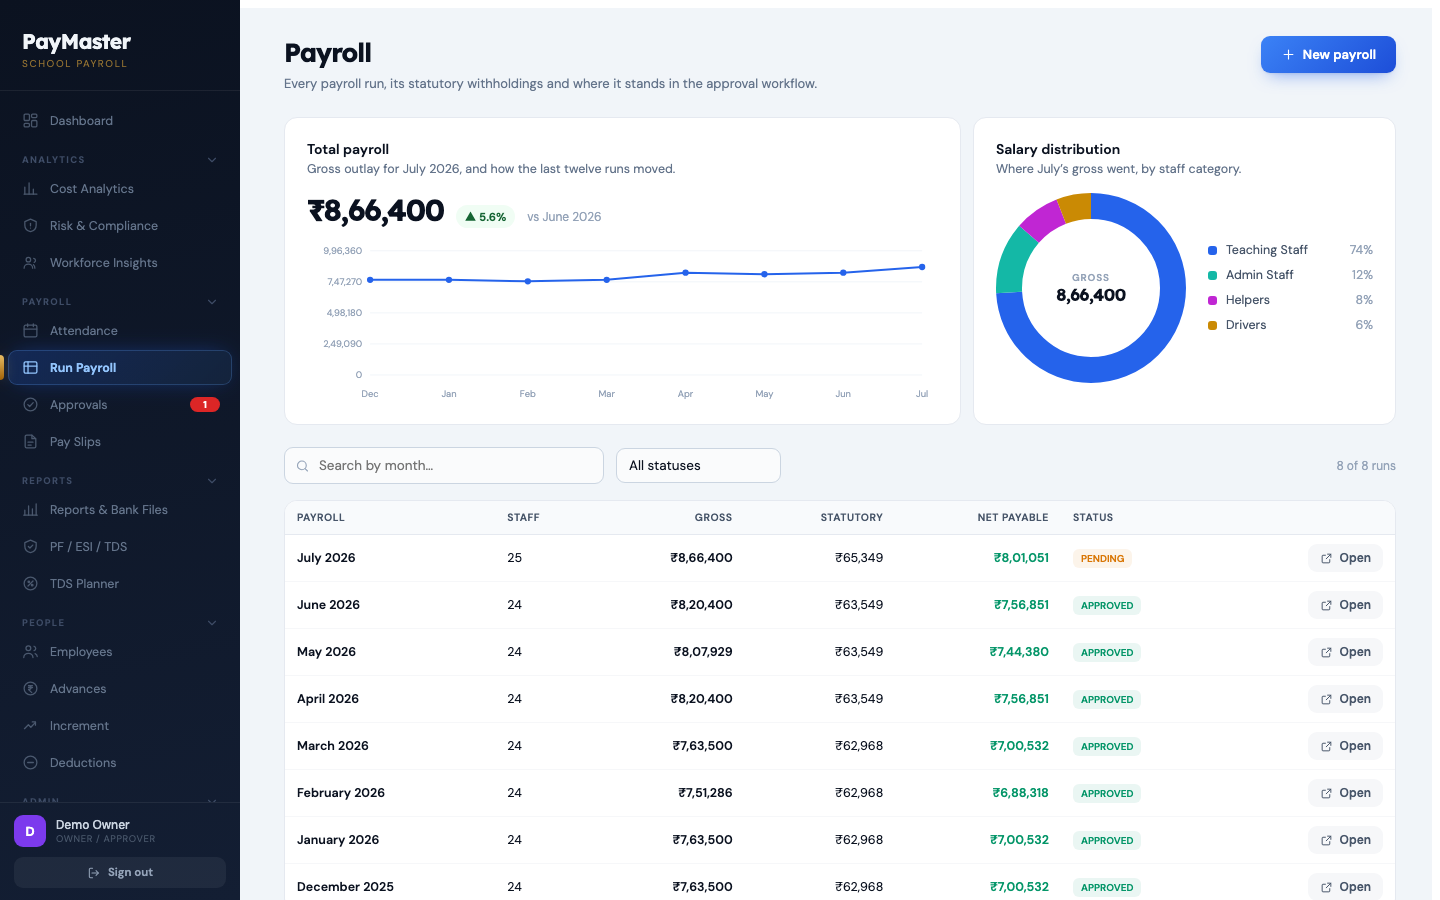Click the PF / ESI / TDS shield icon
The height and width of the screenshot is (900, 1440).
pyautogui.click(x=30, y=547)
